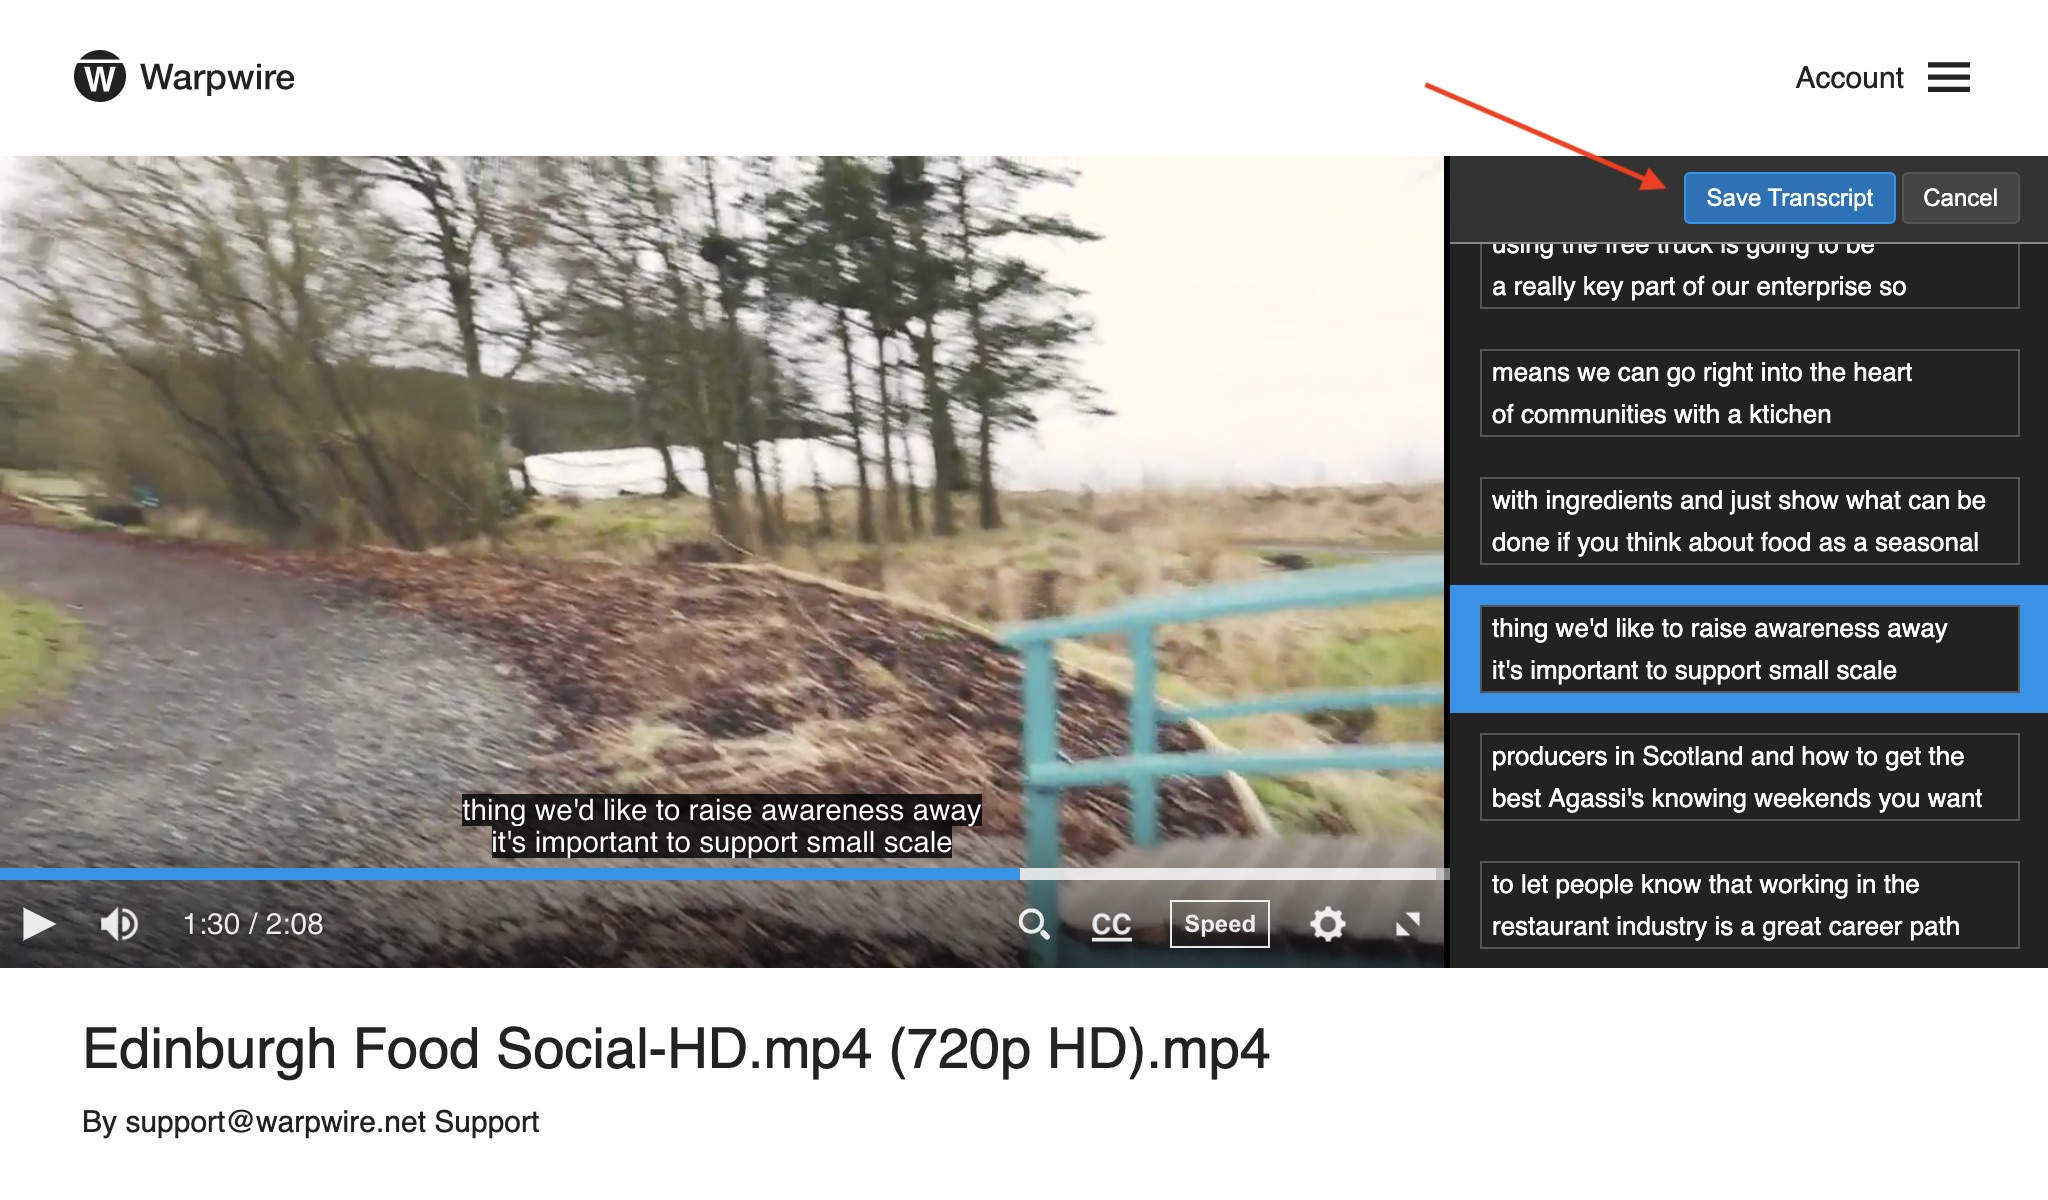Mute the video volume speaker icon

[119, 924]
